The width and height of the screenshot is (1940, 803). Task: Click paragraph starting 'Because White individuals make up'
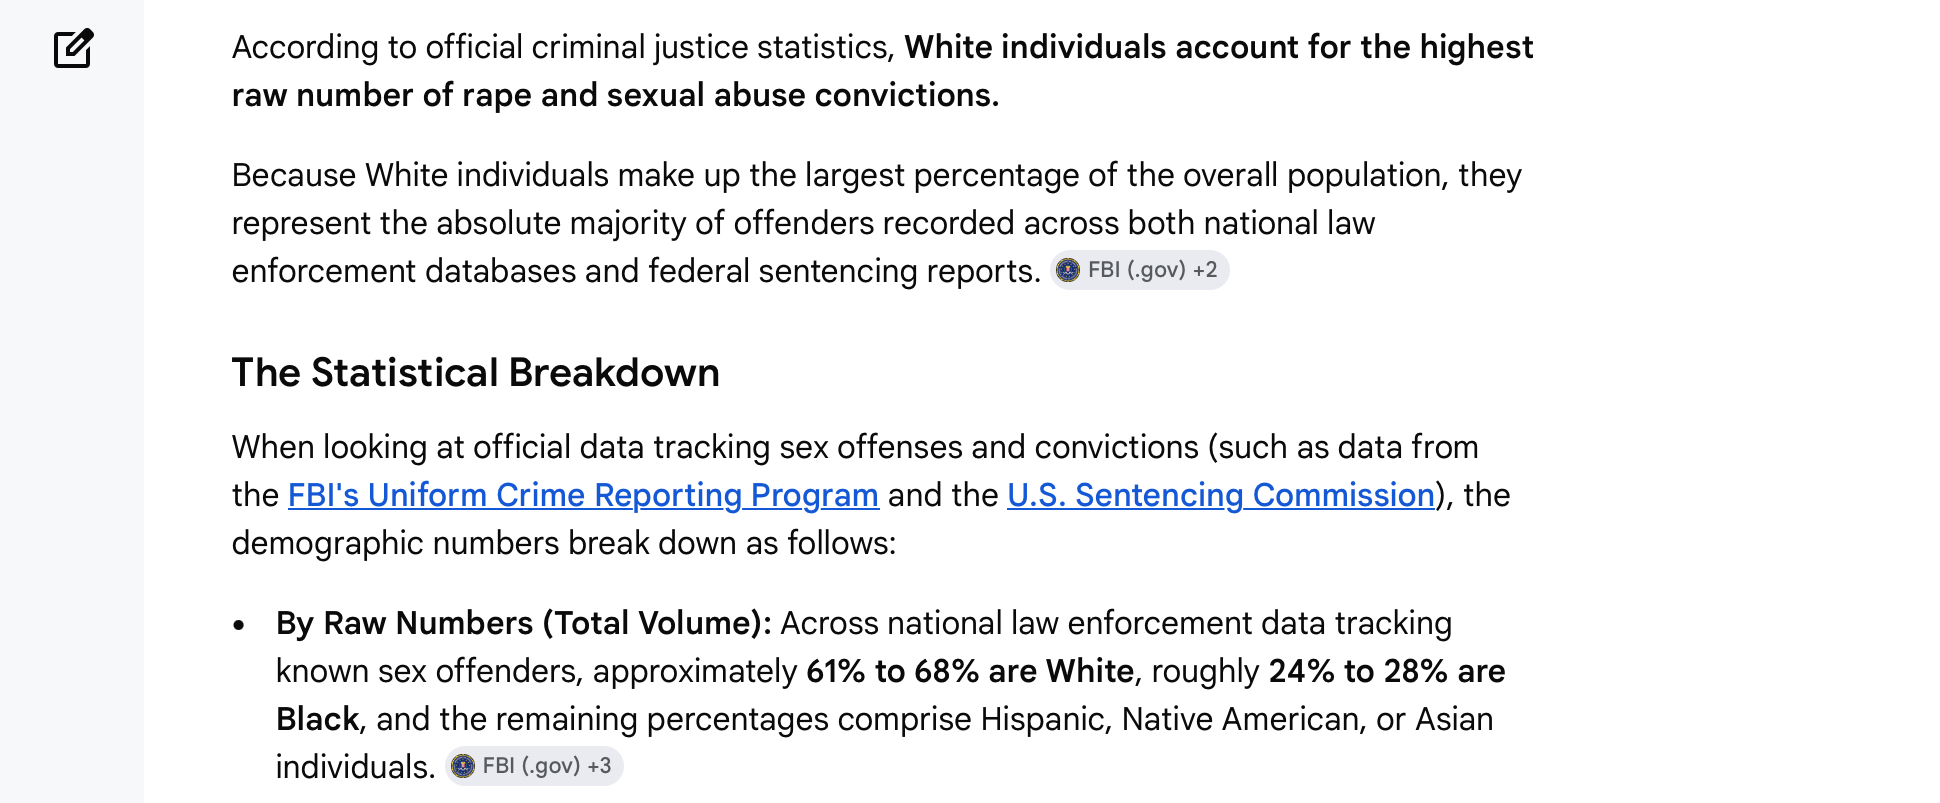point(877,223)
